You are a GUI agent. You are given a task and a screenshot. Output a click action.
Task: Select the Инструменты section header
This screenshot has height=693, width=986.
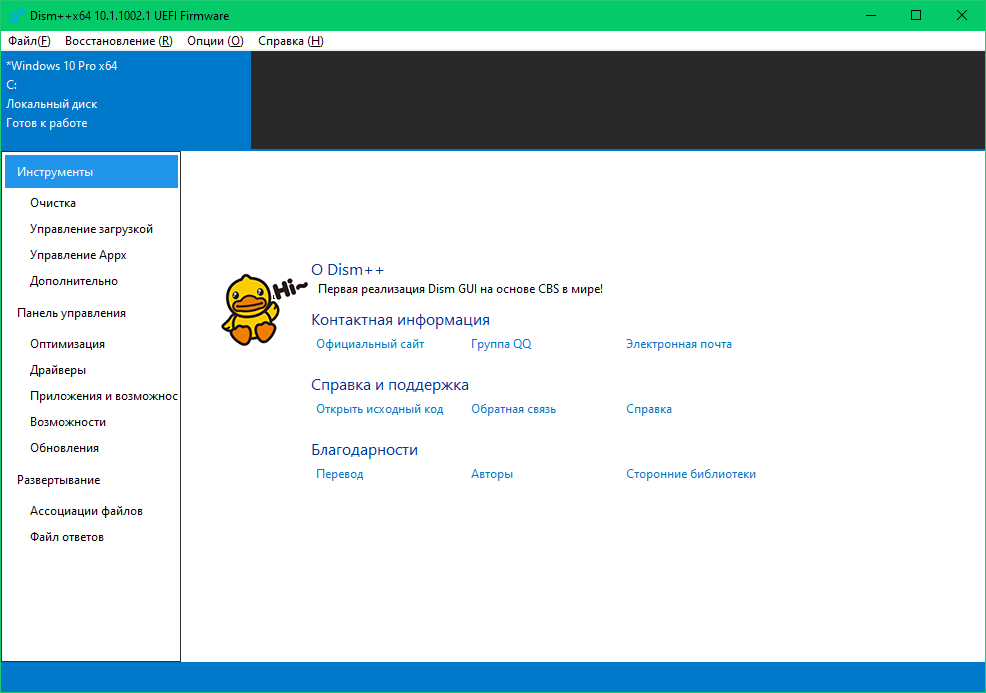pos(91,172)
